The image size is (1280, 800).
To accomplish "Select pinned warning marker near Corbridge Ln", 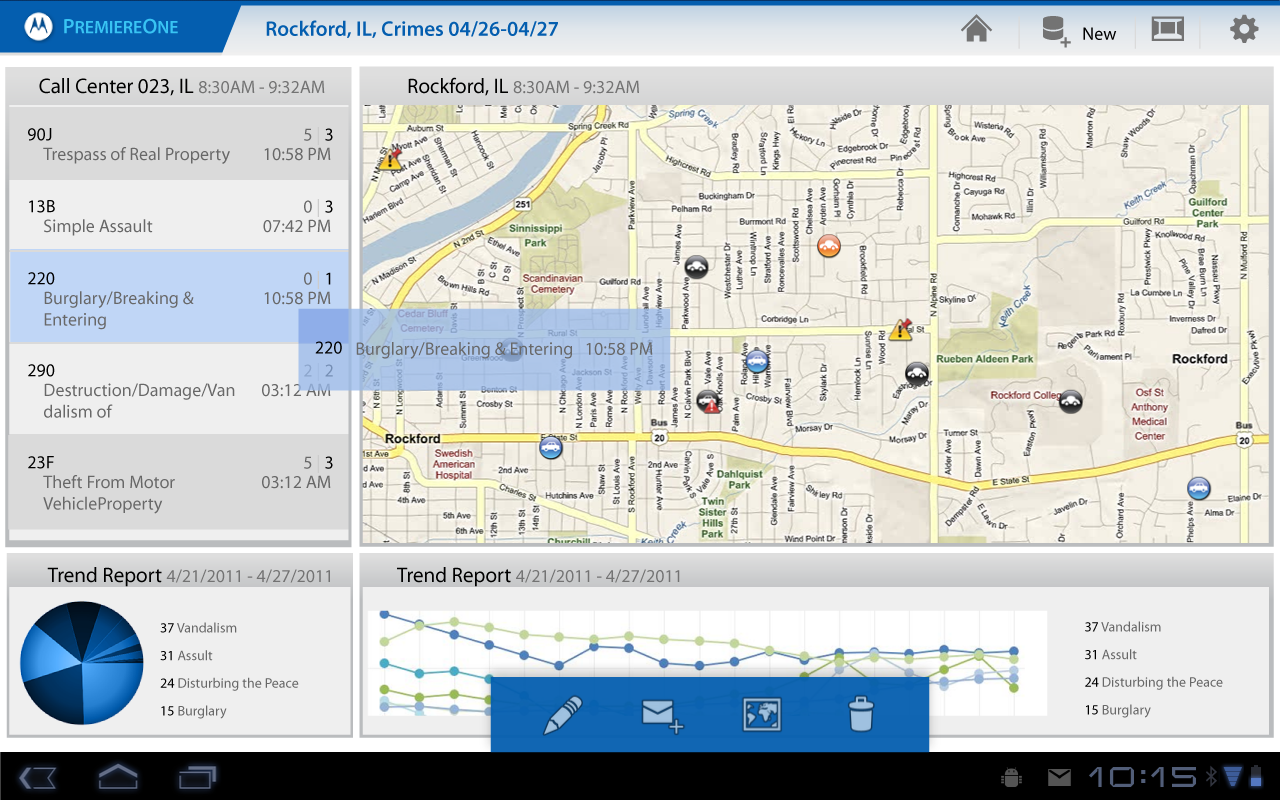I will (902, 329).
